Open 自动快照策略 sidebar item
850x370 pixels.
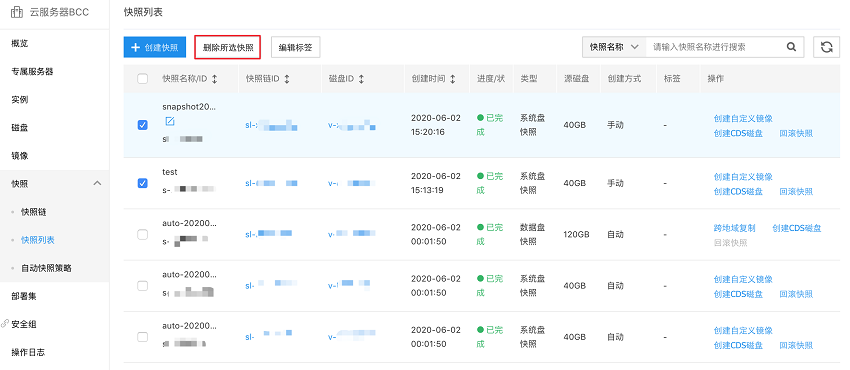[x=47, y=268]
